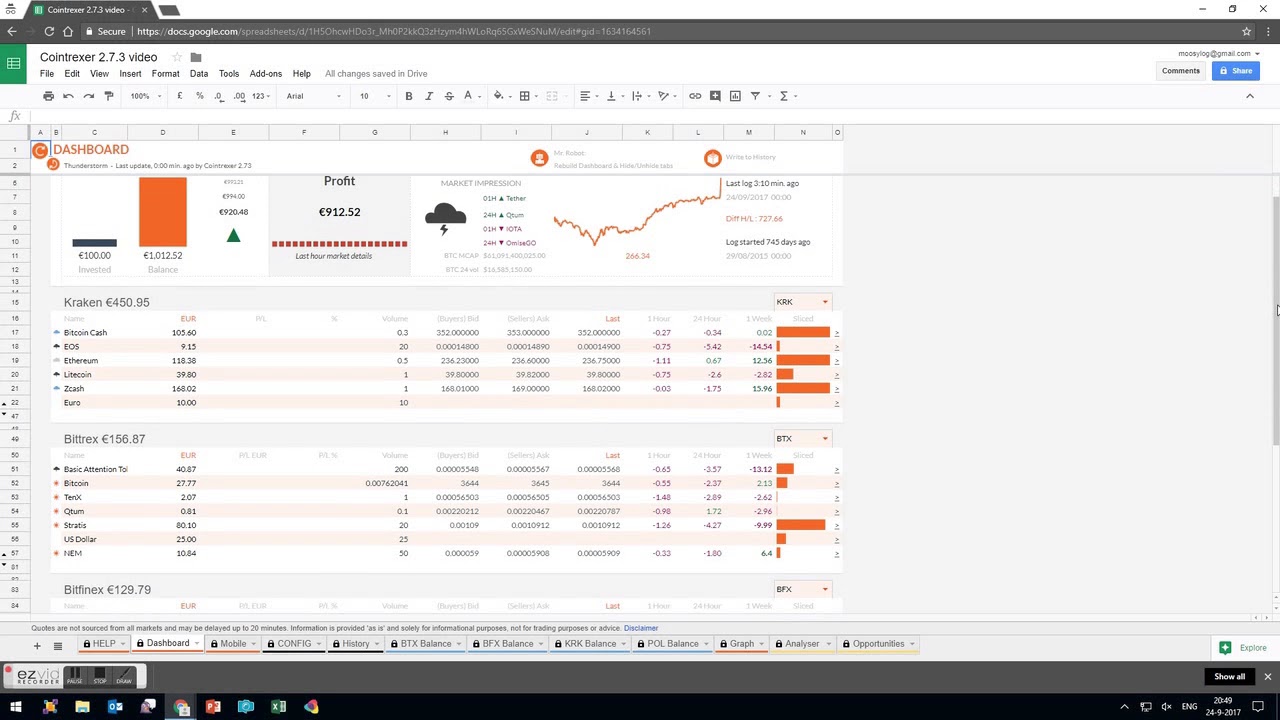Image resolution: width=1280 pixels, height=720 pixels.
Task: Add a new sheet with plus button
Action: [x=37, y=646]
